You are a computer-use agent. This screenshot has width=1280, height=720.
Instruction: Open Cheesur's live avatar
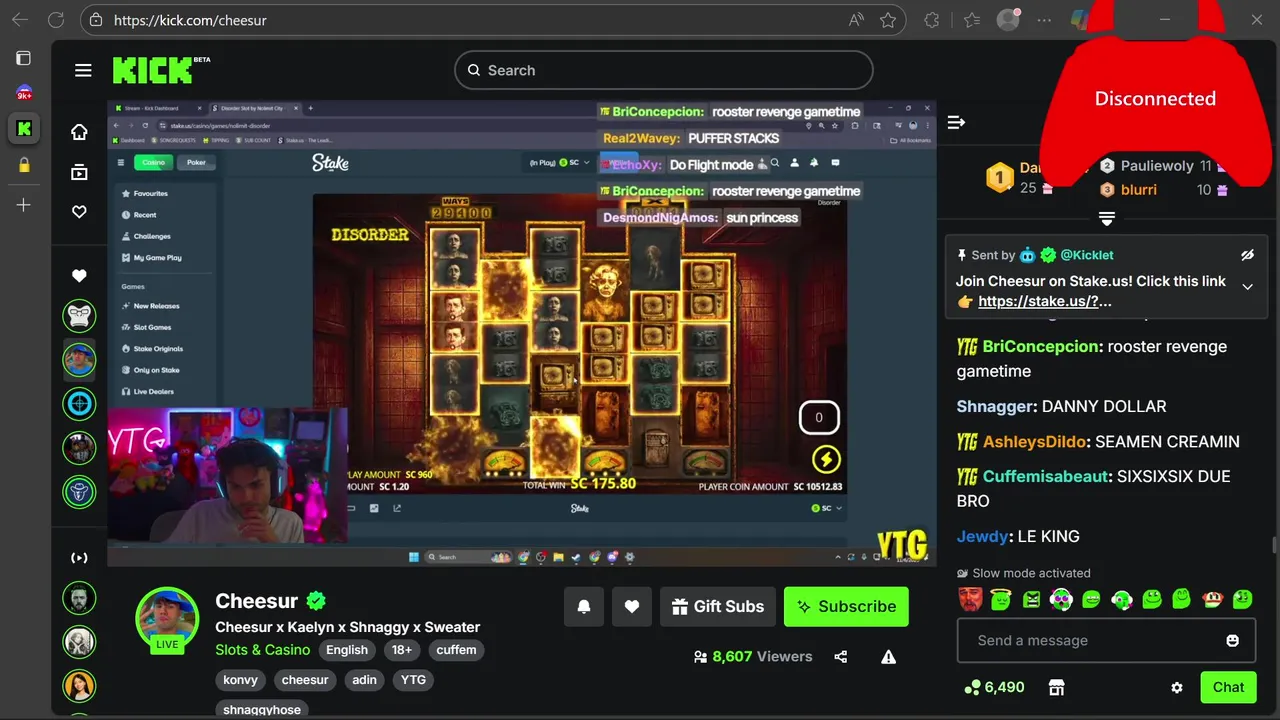coord(167,620)
